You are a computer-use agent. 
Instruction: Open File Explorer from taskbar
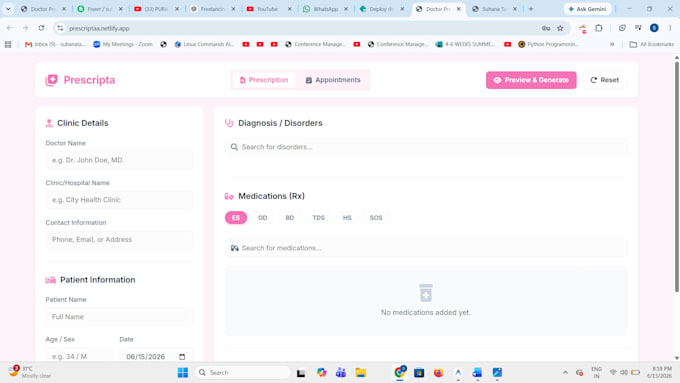[x=360, y=373]
